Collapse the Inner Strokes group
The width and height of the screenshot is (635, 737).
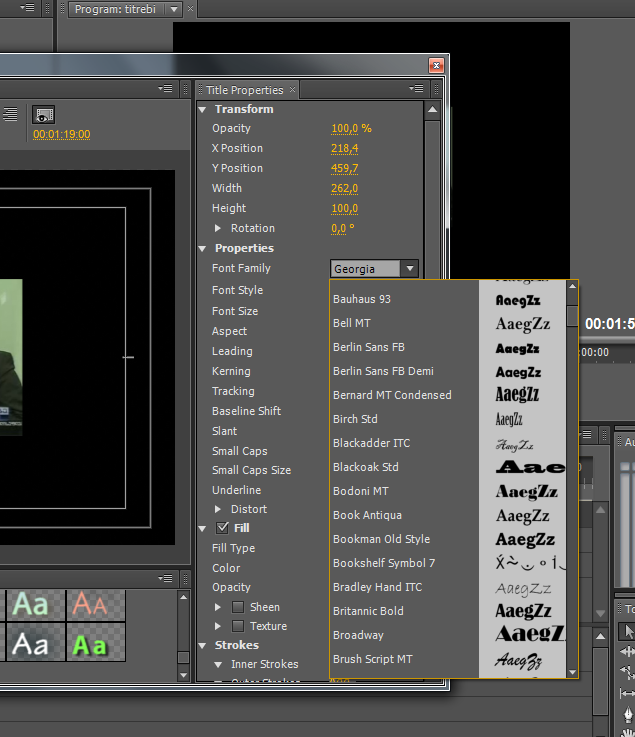tap(218, 665)
